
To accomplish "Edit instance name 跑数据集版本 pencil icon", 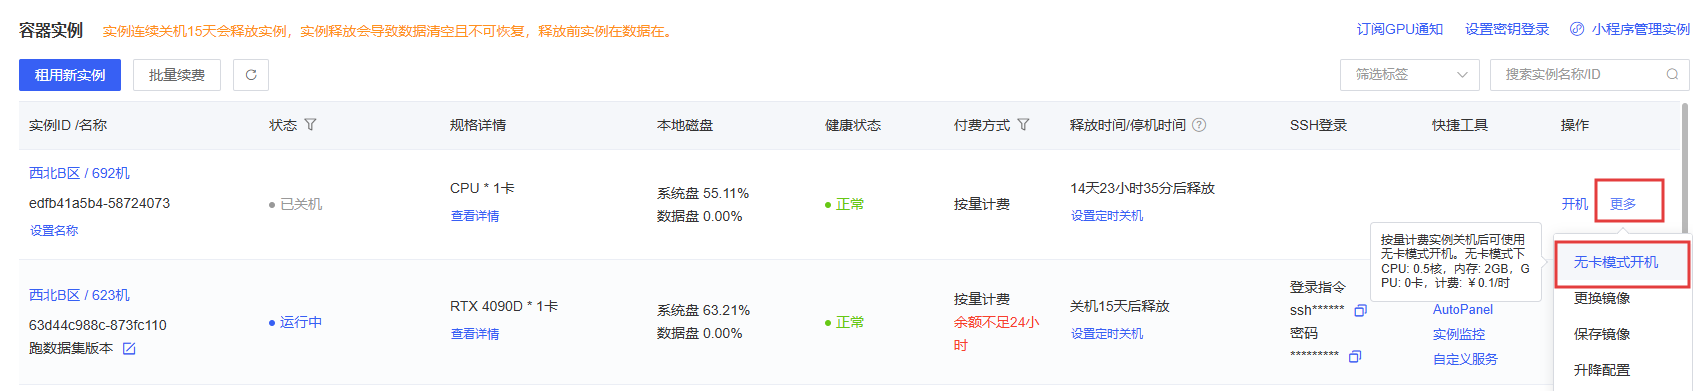I will (x=129, y=348).
